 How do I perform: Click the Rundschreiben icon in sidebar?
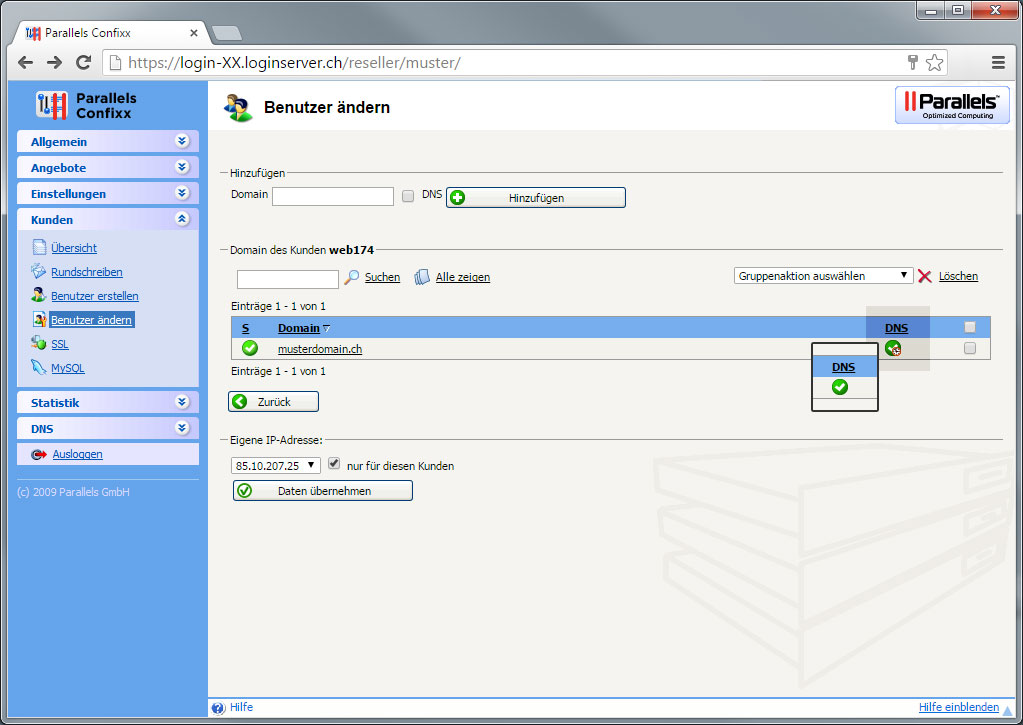pos(38,271)
